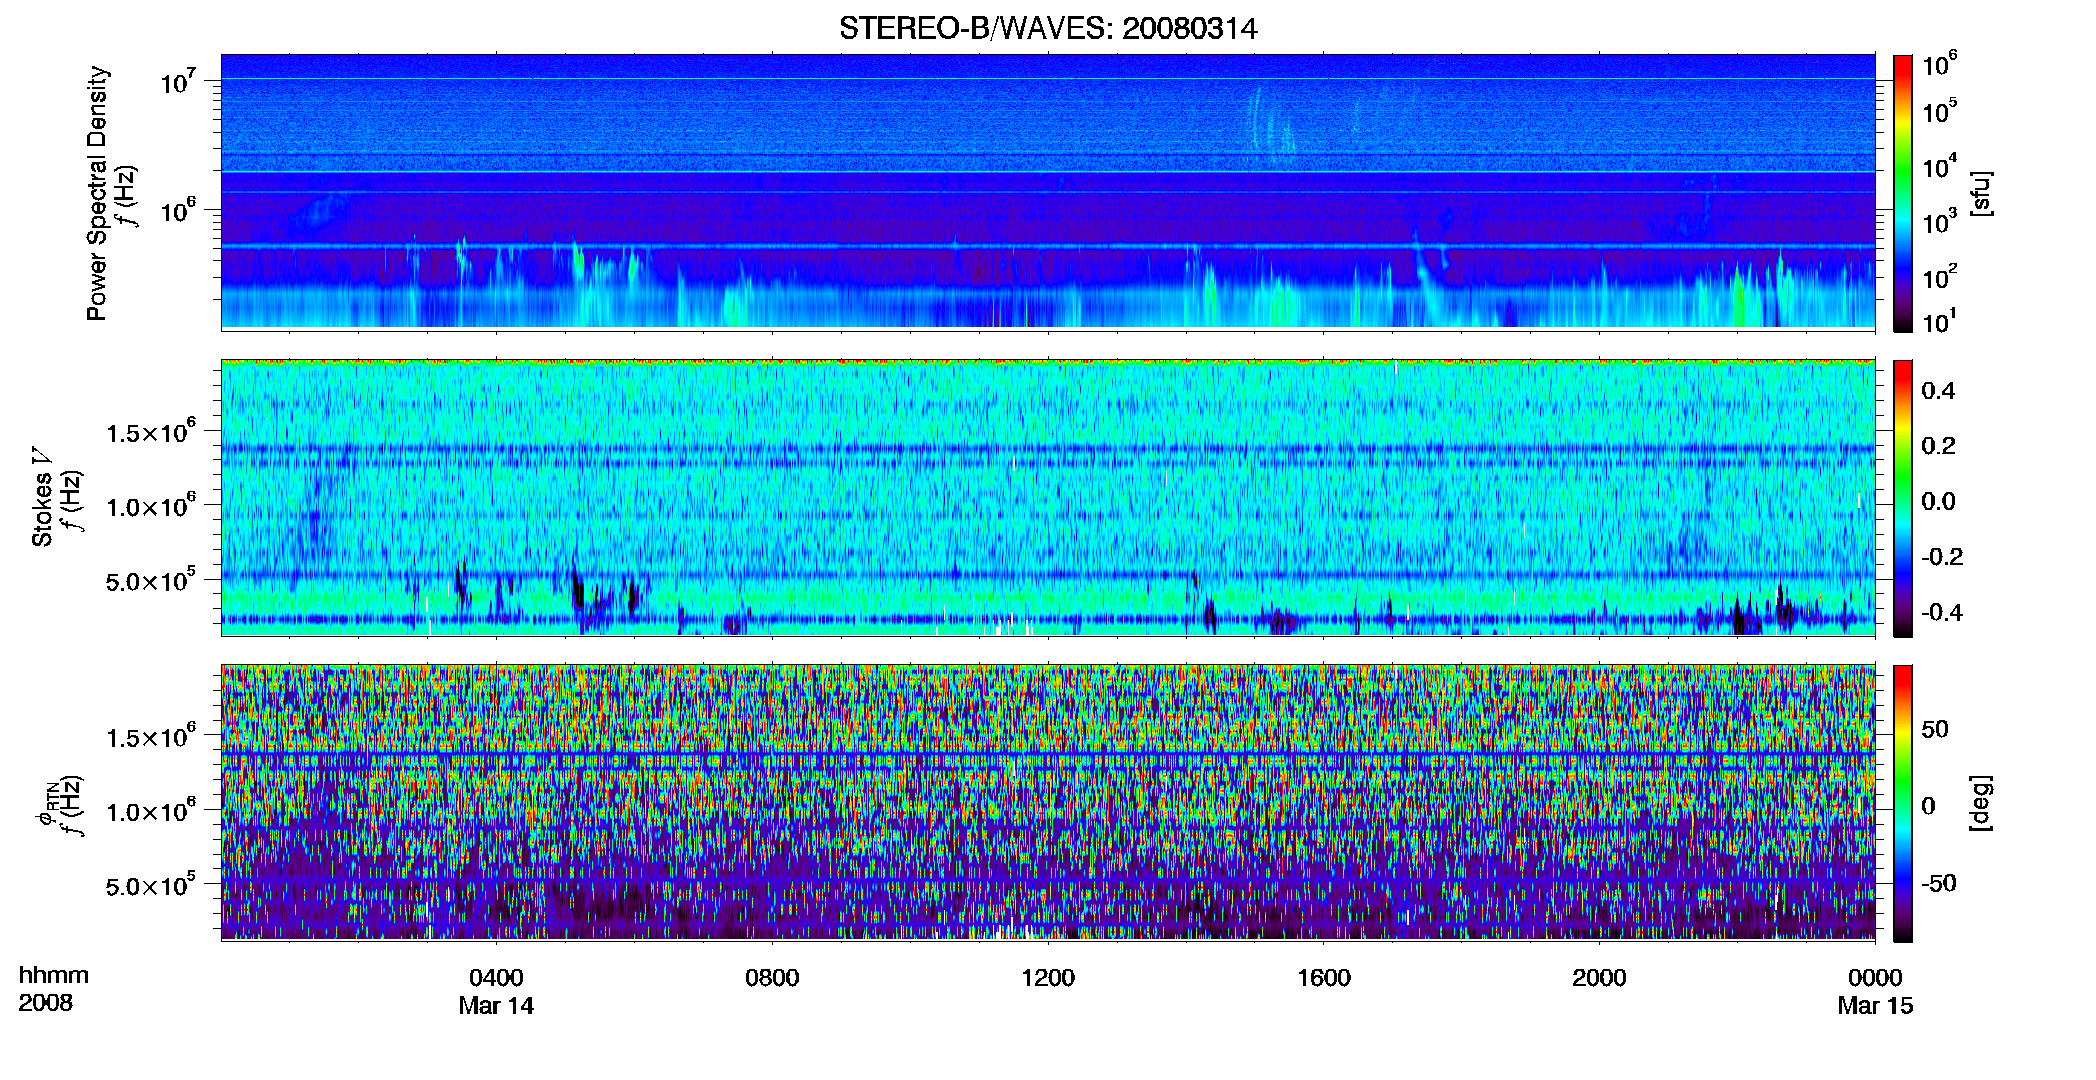2096x1080 pixels.
Task: Click the 10^2 label on the sfu colorbar
Action: 1940,277
